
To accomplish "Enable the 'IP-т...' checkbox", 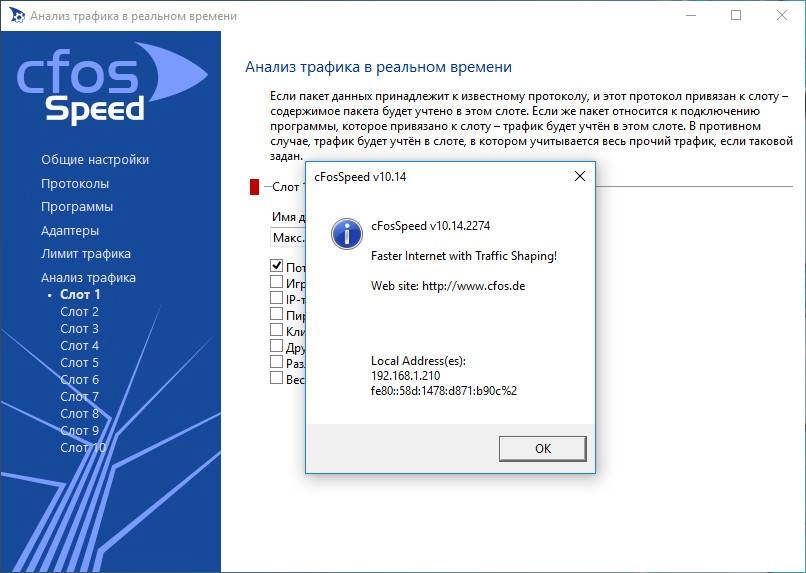I will pyautogui.click(x=277, y=298).
